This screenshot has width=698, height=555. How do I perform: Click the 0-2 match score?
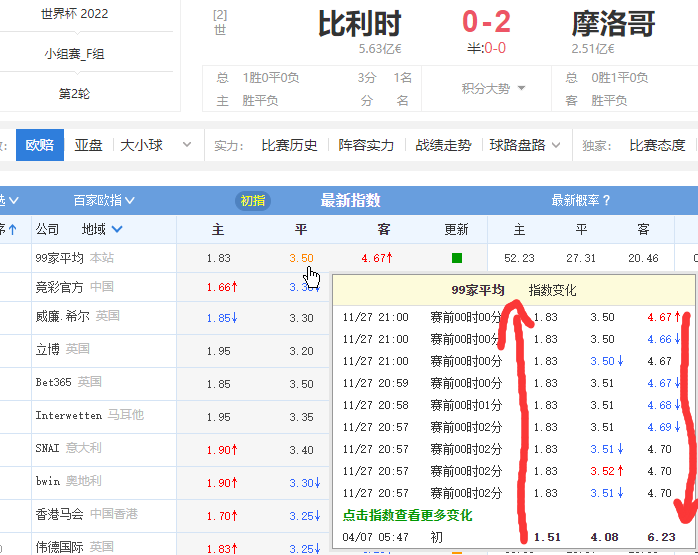click(x=486, y=22)
